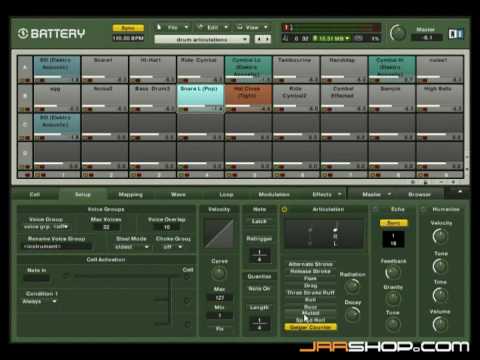This screenshot has width=480, height=360.
Task: Turn the Articulation Decay knob
Action: [x=352, y=314]
